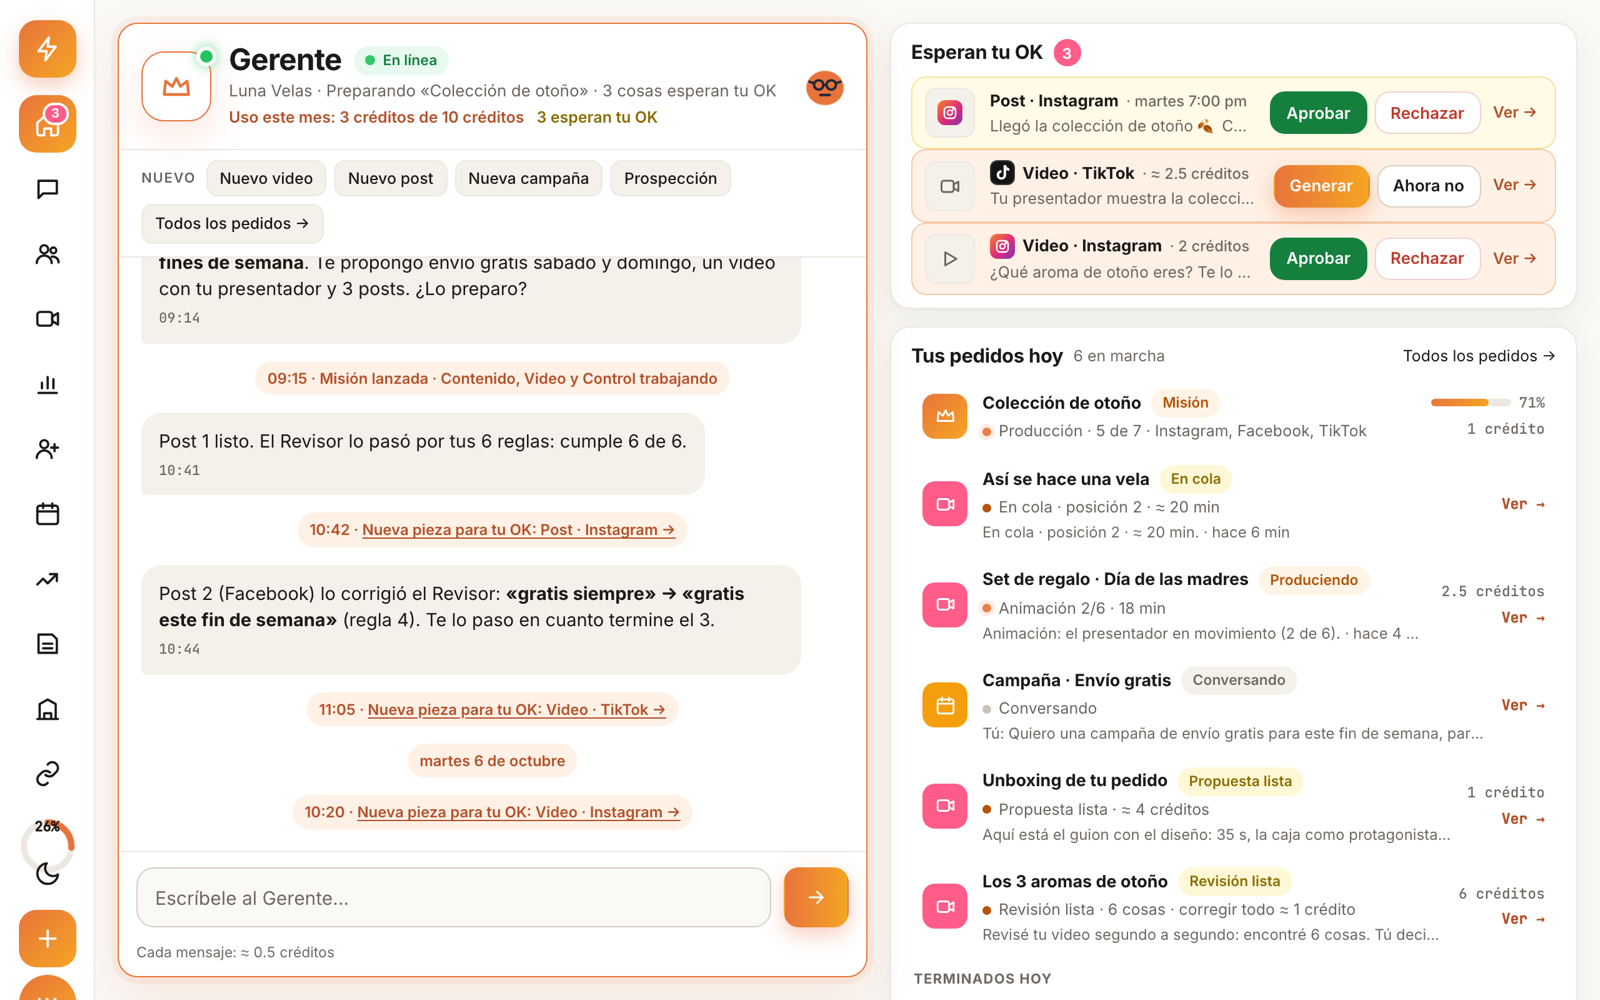This screenshot has width=1600, height=1000.
Task: Approve the Video · Instagram item
Action: [x=1318, y=258]
